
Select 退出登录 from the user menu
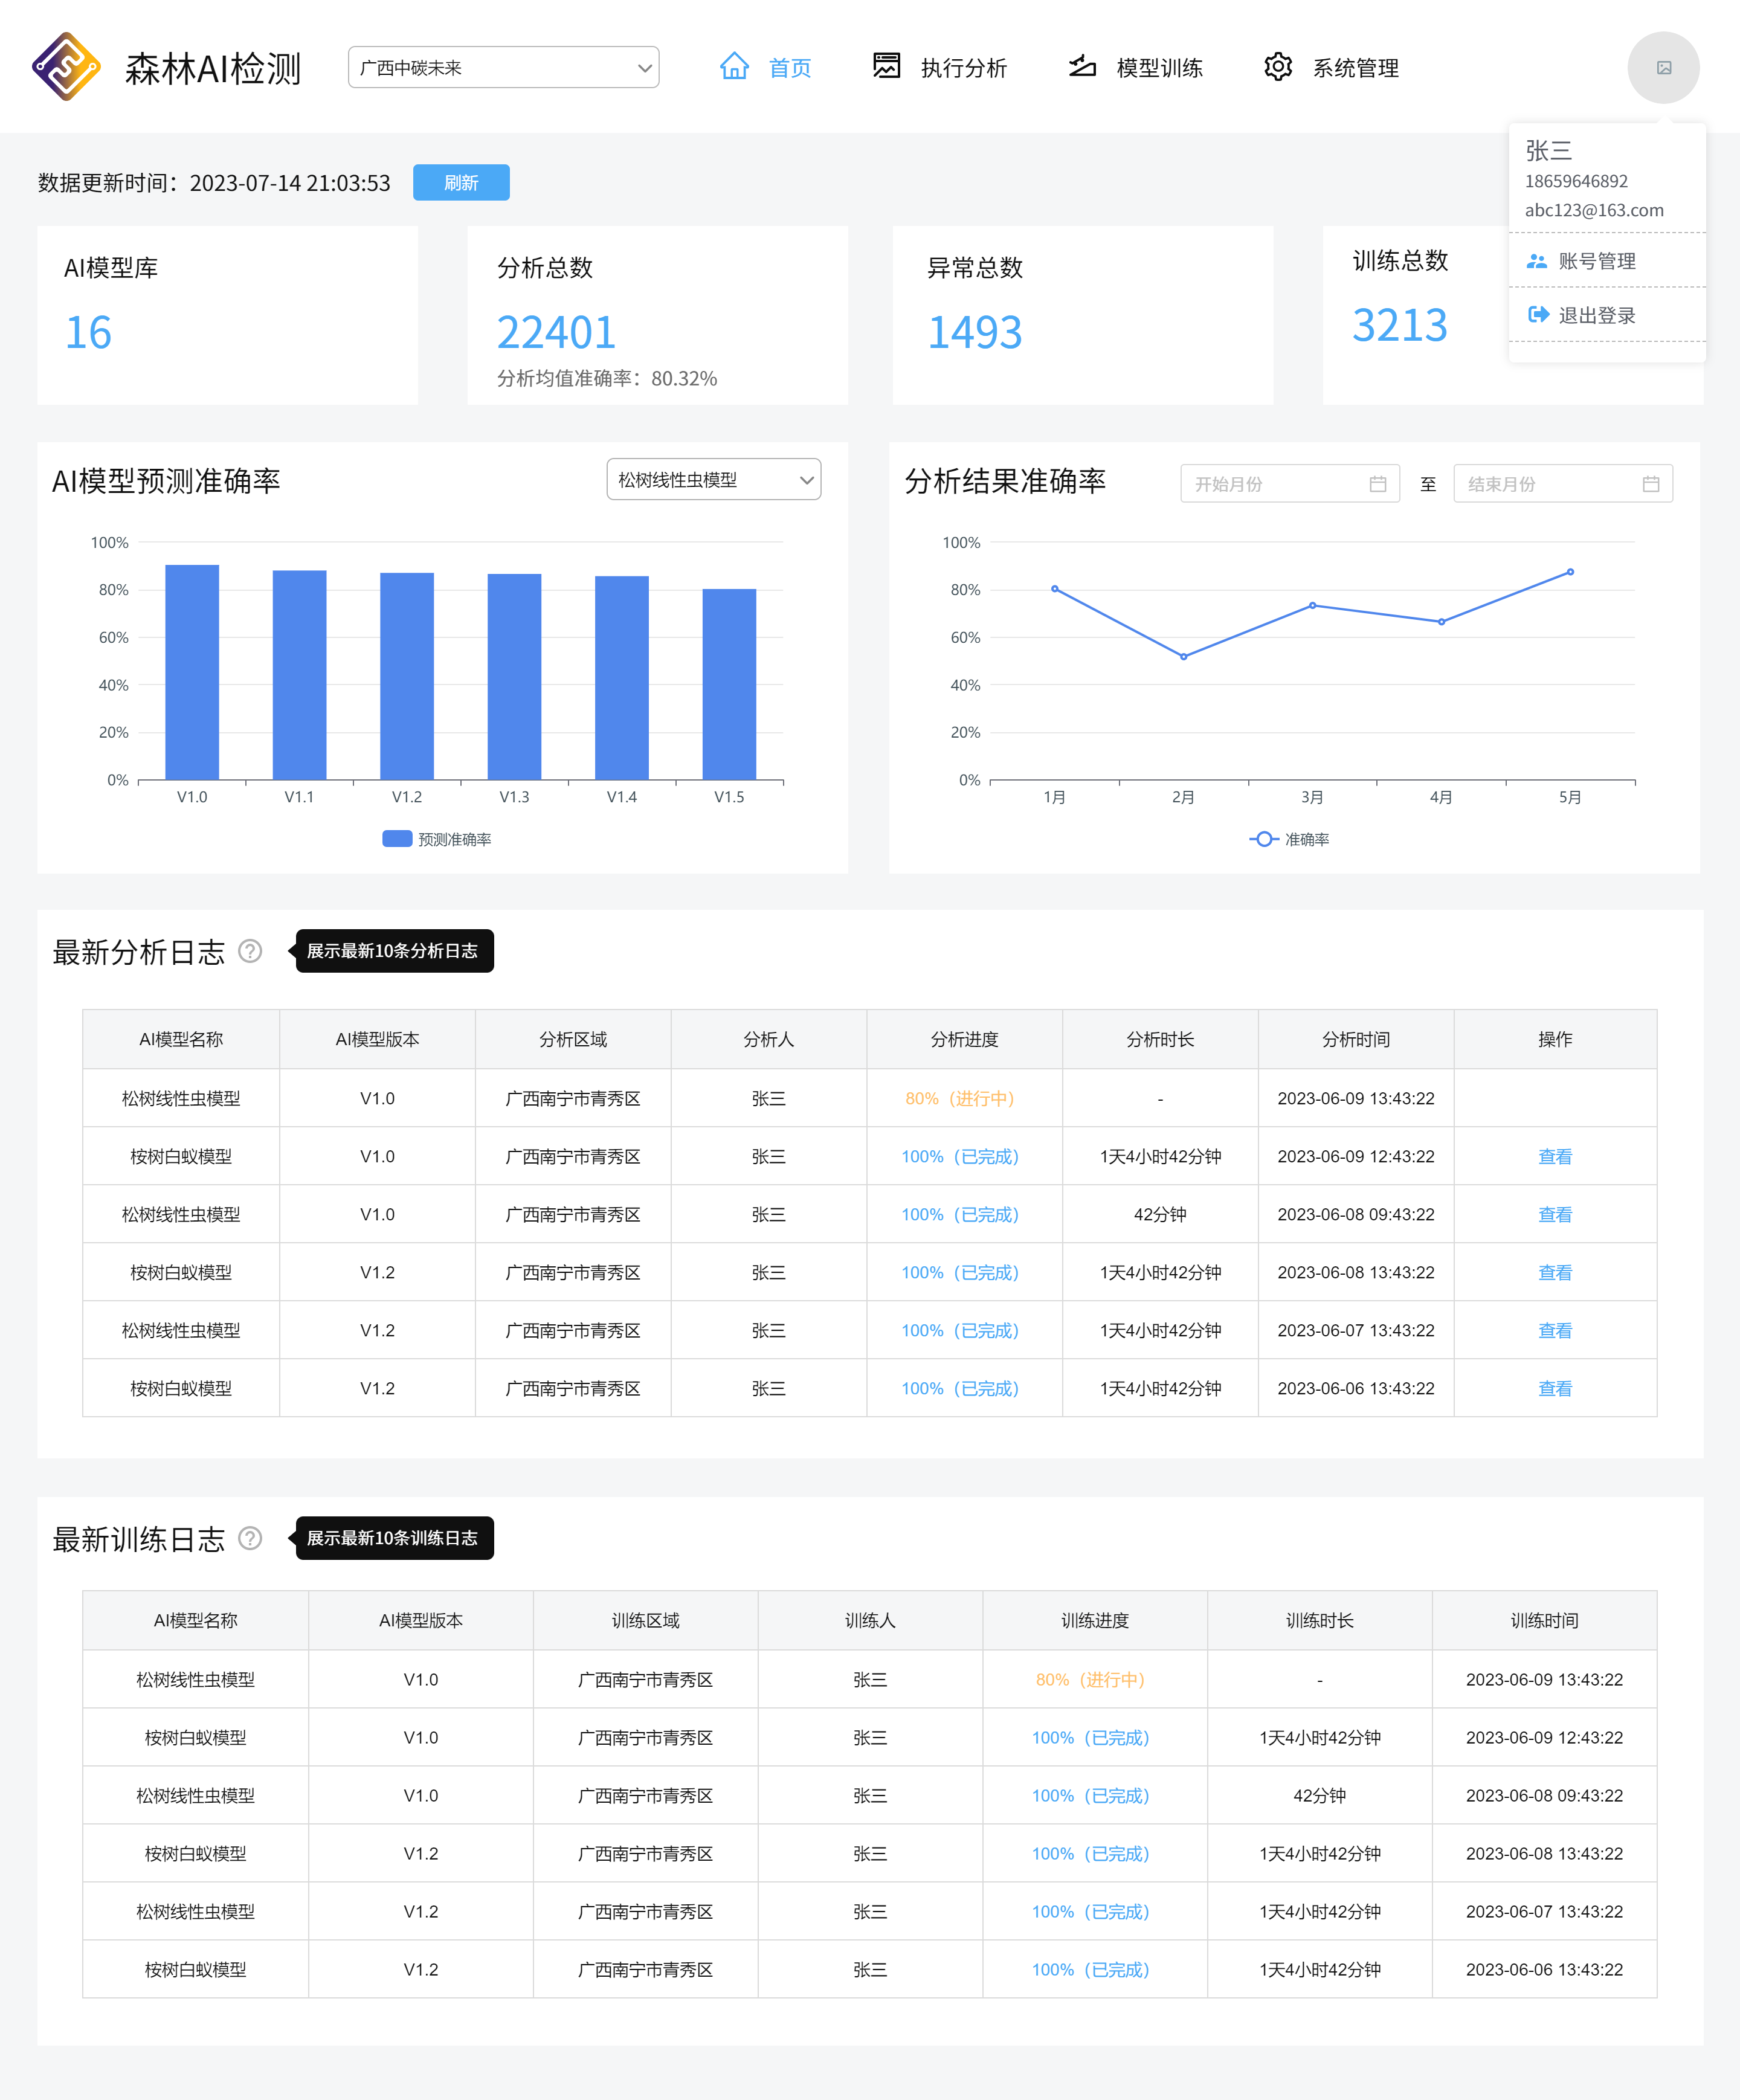(1606, 315)
